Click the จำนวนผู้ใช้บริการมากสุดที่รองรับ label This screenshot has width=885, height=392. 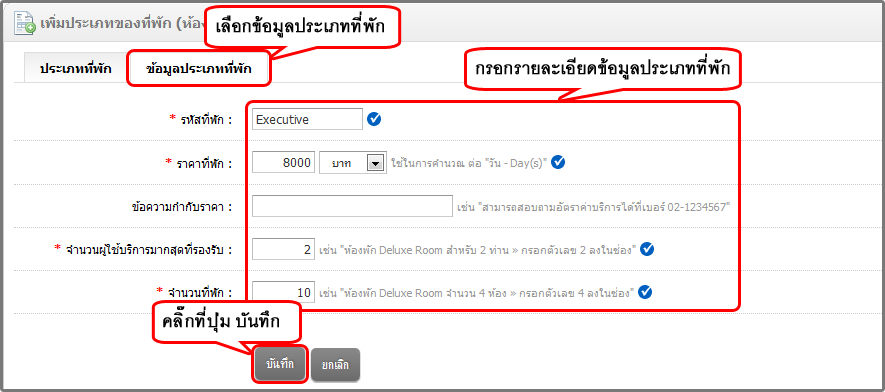(x=149, y=249)
